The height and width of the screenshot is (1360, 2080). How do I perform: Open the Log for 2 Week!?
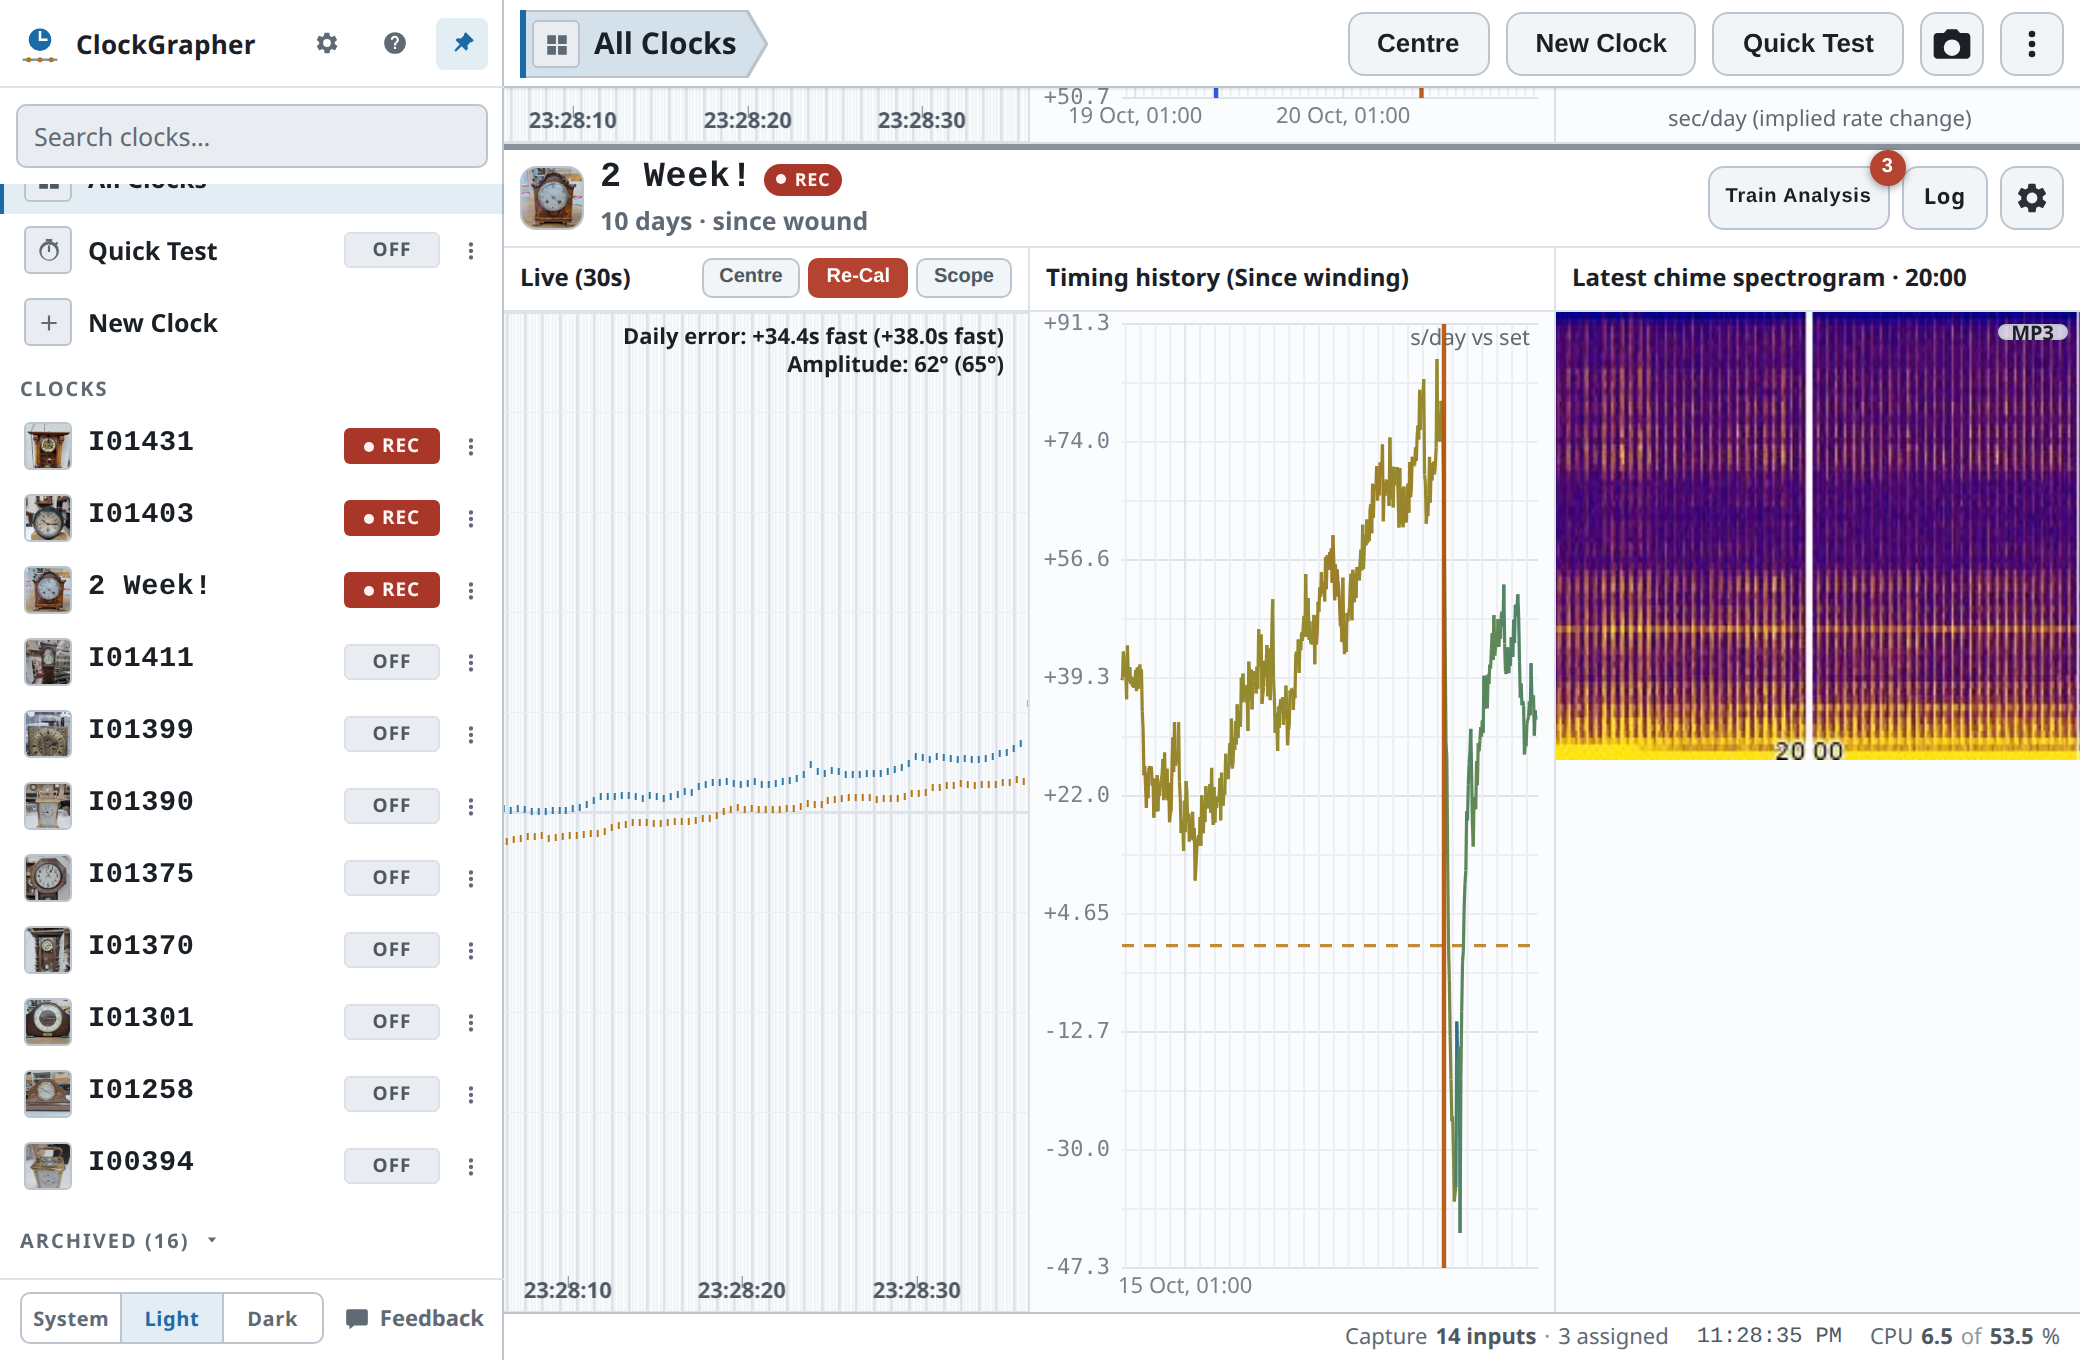coord(1944,198)
